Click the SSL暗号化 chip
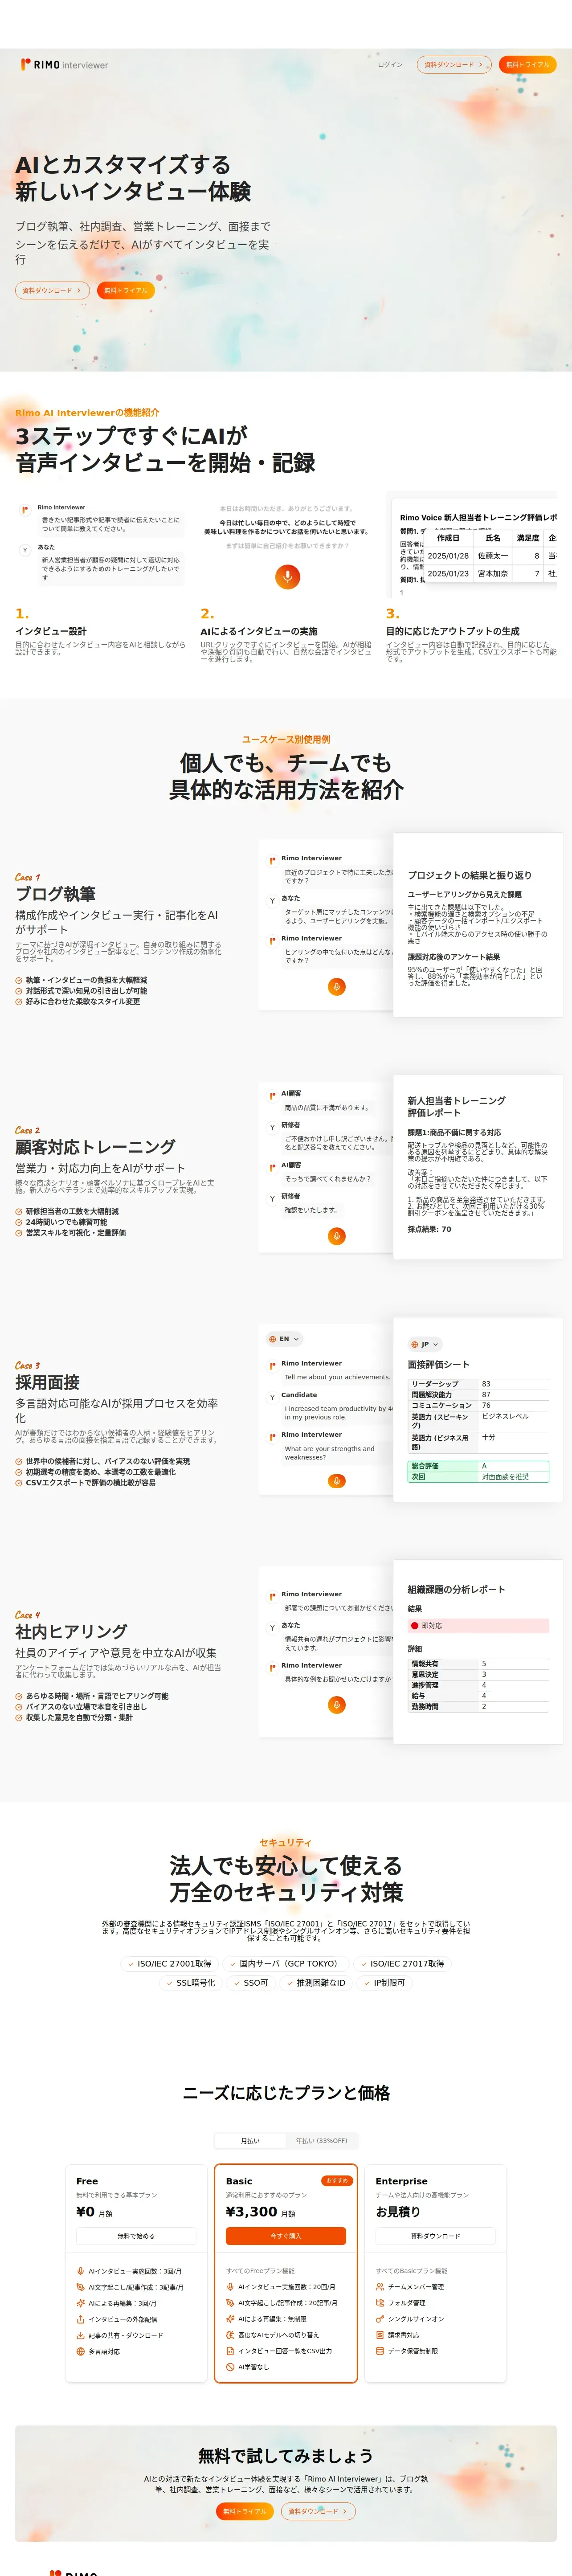 pyautogui.click(x=191, y=1983)
